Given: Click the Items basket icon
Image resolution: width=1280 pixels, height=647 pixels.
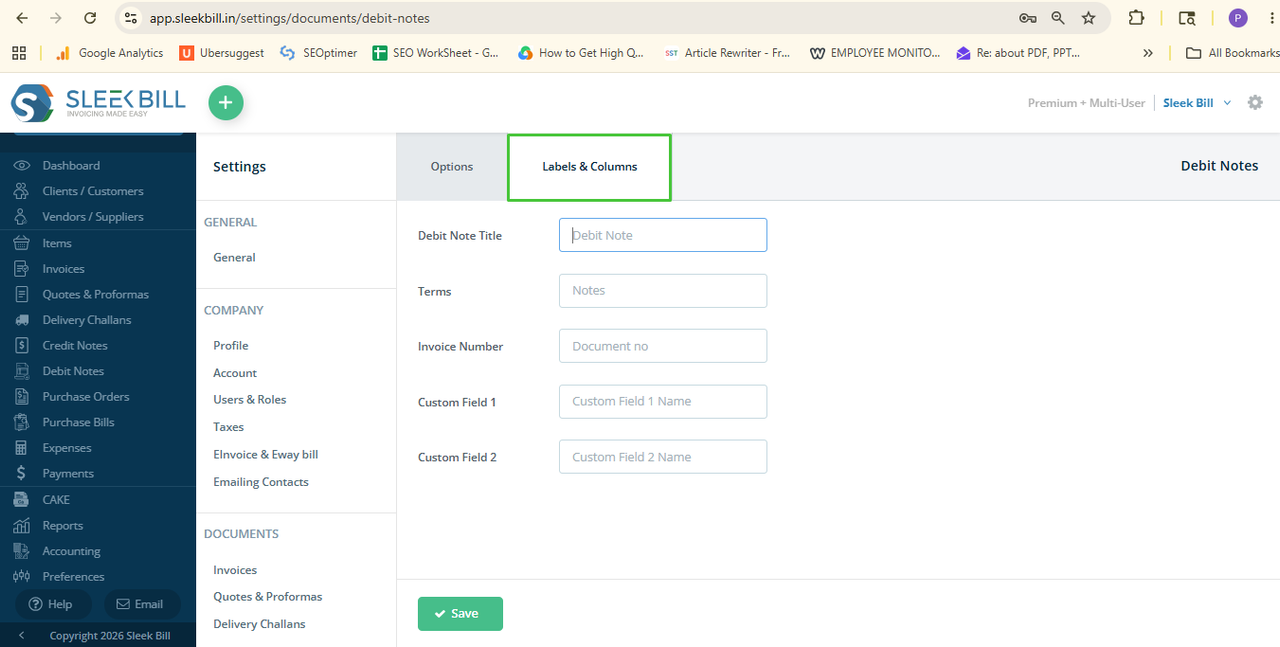Looking at the screenshot, I should (22, 243).
